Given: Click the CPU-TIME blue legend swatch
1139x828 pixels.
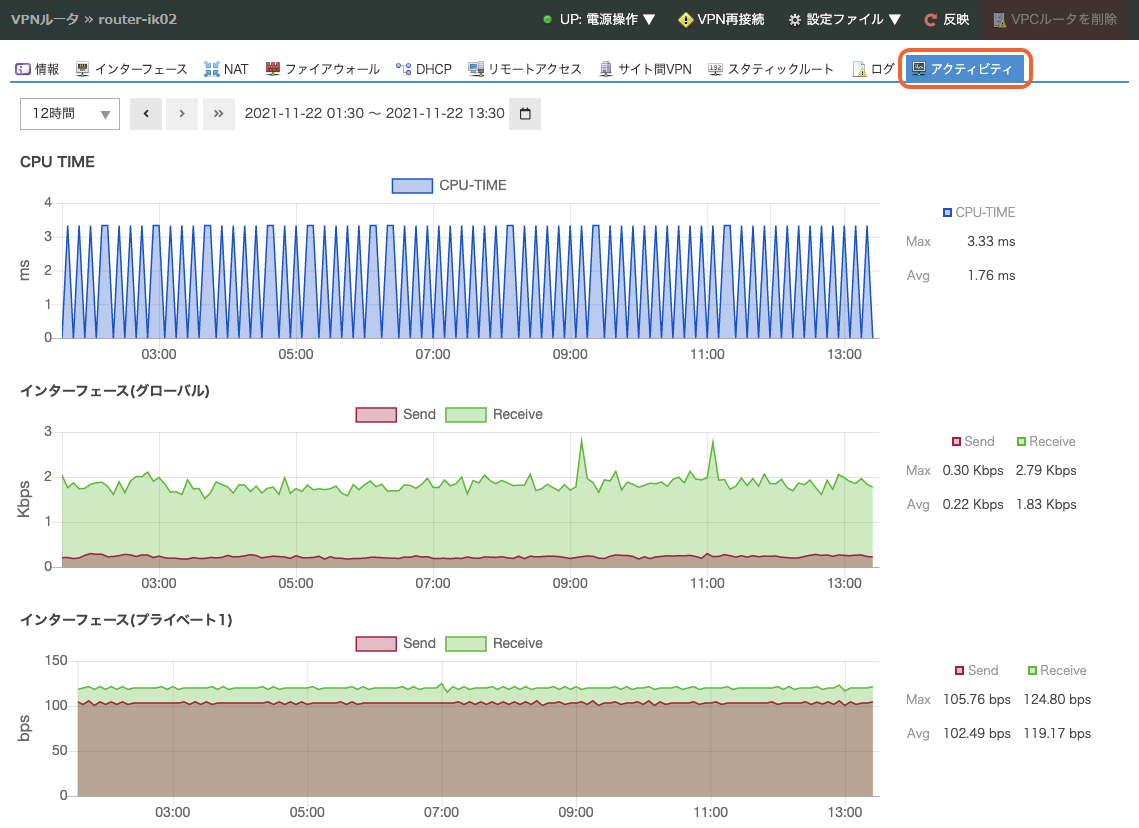Looking at the screenshot, I should [413, 185].
